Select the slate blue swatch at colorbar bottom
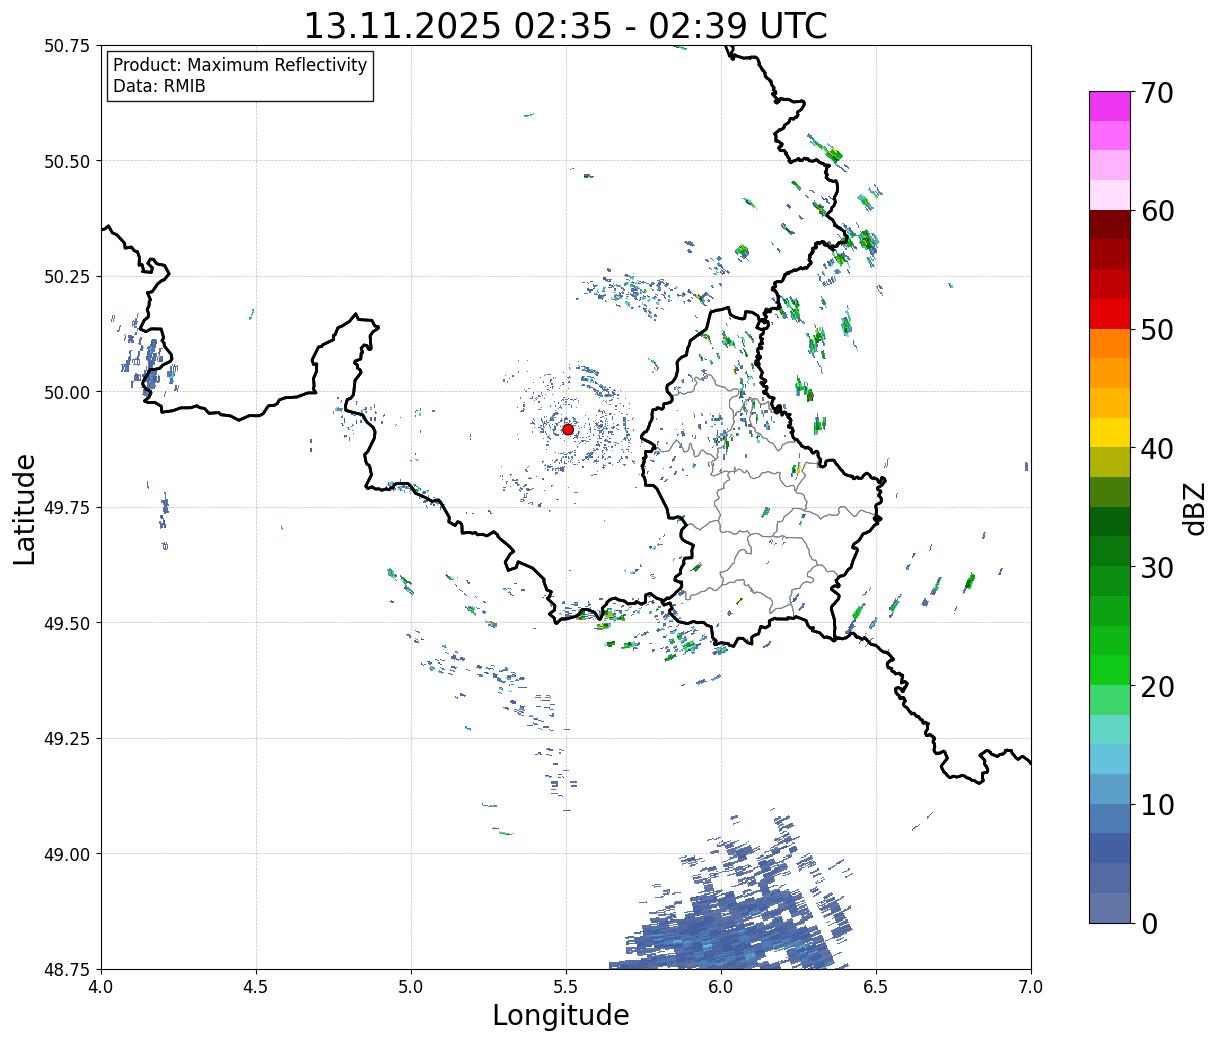This screenshot has height=1040, width=1219. coord(1109,907)
